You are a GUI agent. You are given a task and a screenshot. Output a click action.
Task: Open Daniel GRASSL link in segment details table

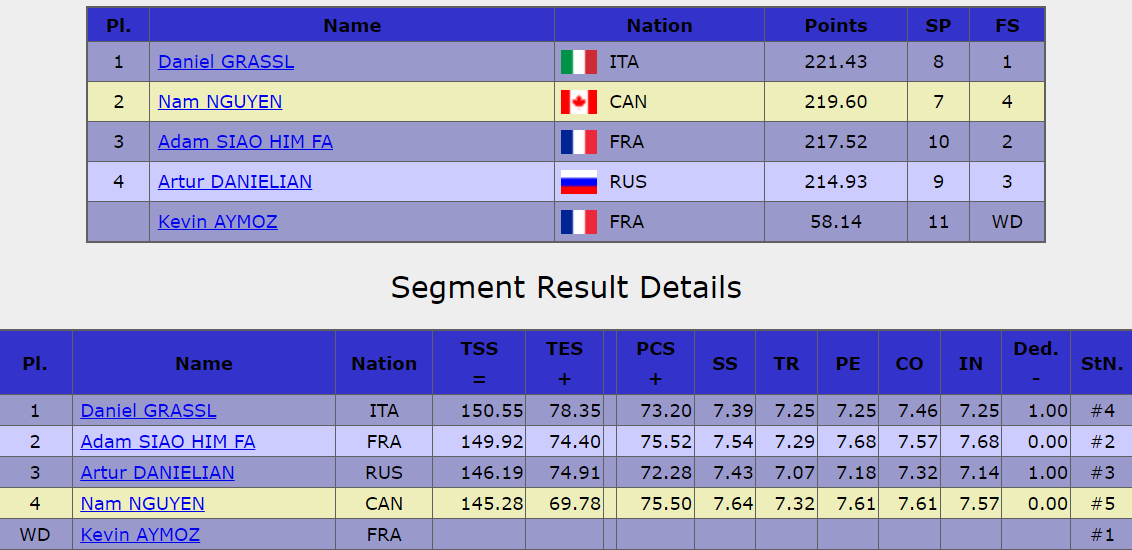[148, 411]
